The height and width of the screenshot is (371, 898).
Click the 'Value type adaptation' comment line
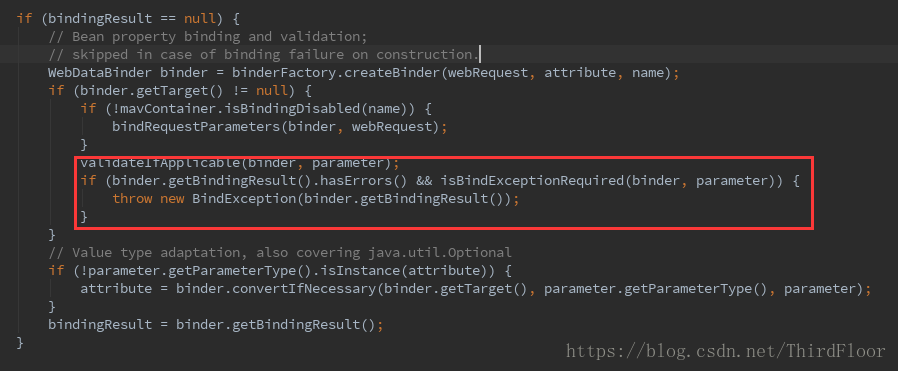tap(280, 252)
